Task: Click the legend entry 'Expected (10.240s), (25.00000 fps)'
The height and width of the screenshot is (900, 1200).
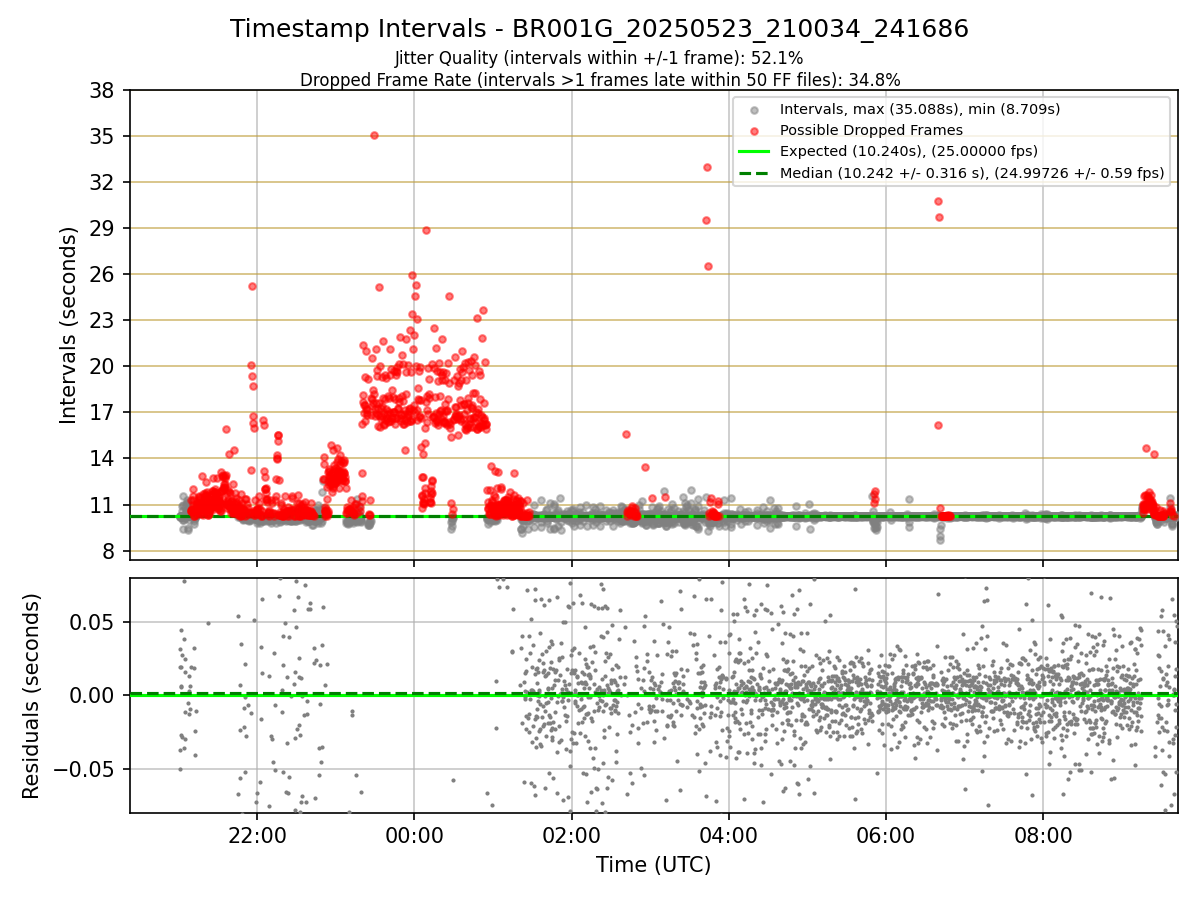Action: tap(909, 151)
